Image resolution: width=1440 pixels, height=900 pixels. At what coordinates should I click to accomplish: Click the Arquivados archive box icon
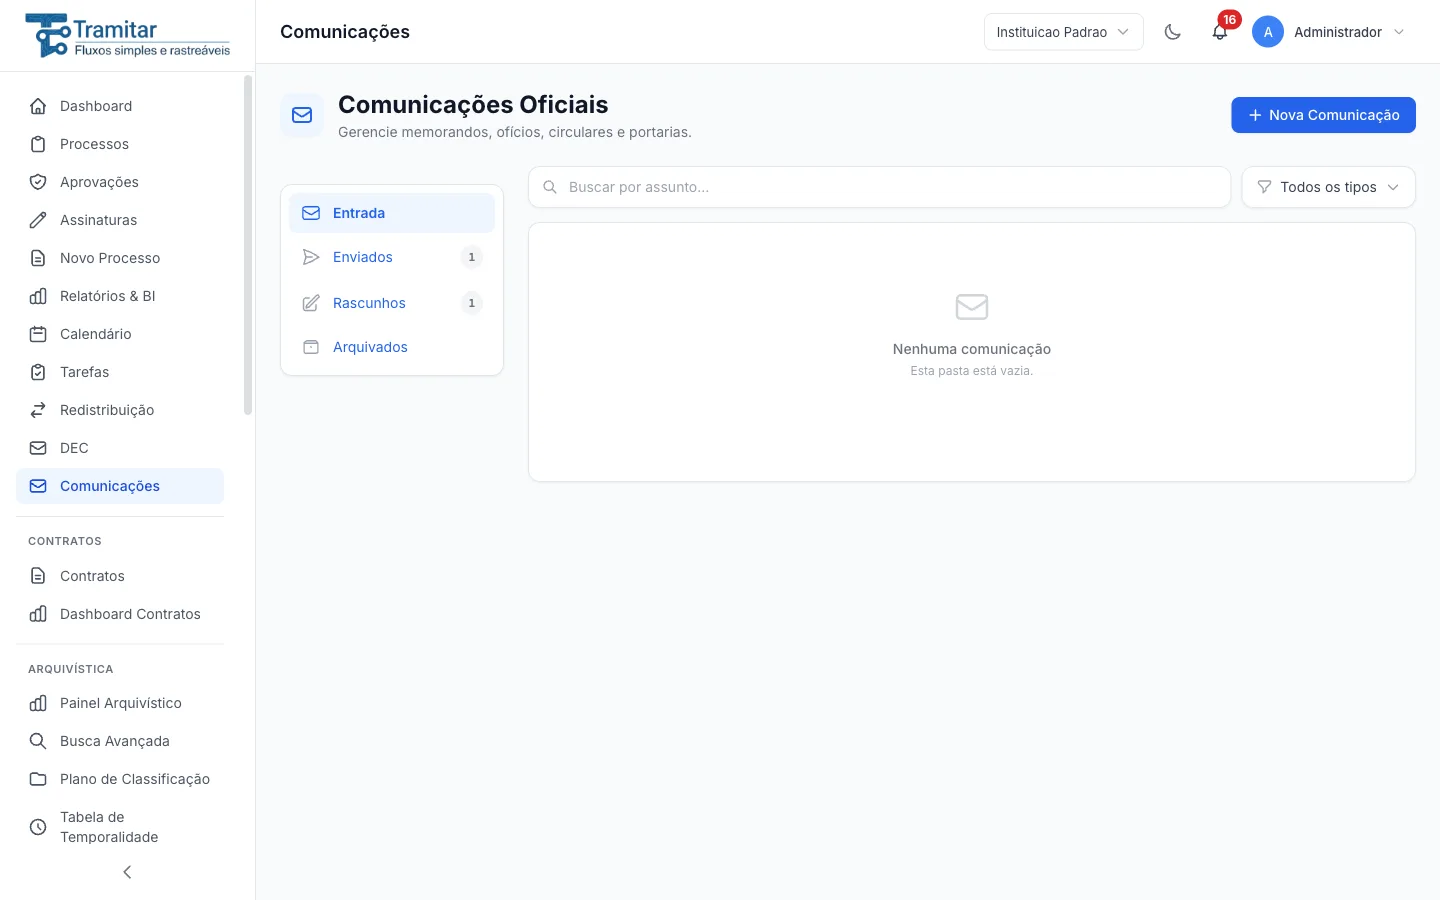pyautogui.click(x=311, y=347)
